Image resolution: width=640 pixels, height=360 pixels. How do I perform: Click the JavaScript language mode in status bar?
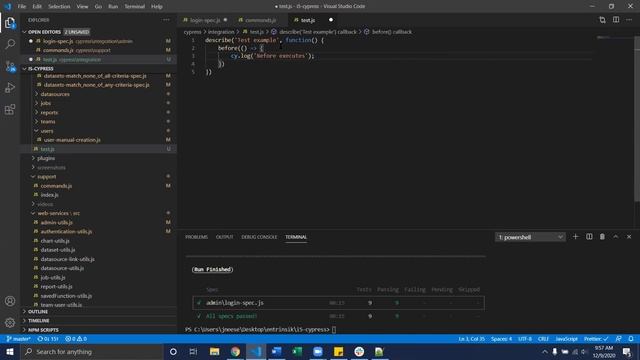pos(566,339)
